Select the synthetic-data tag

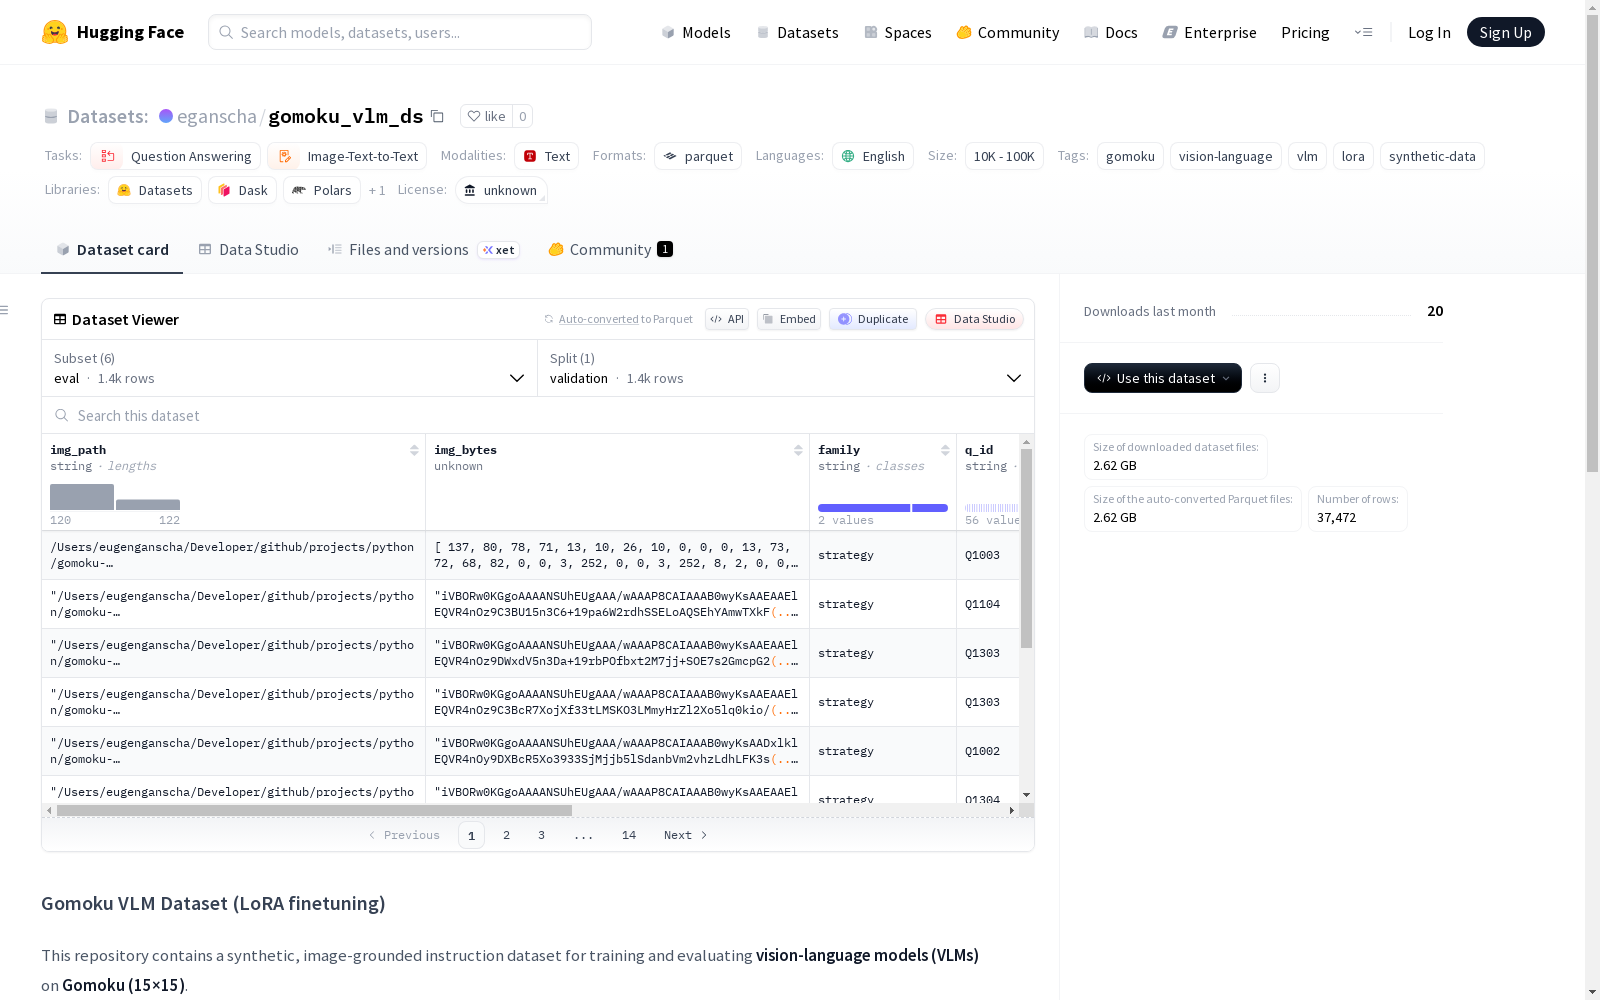click(x=1432, y=156)
